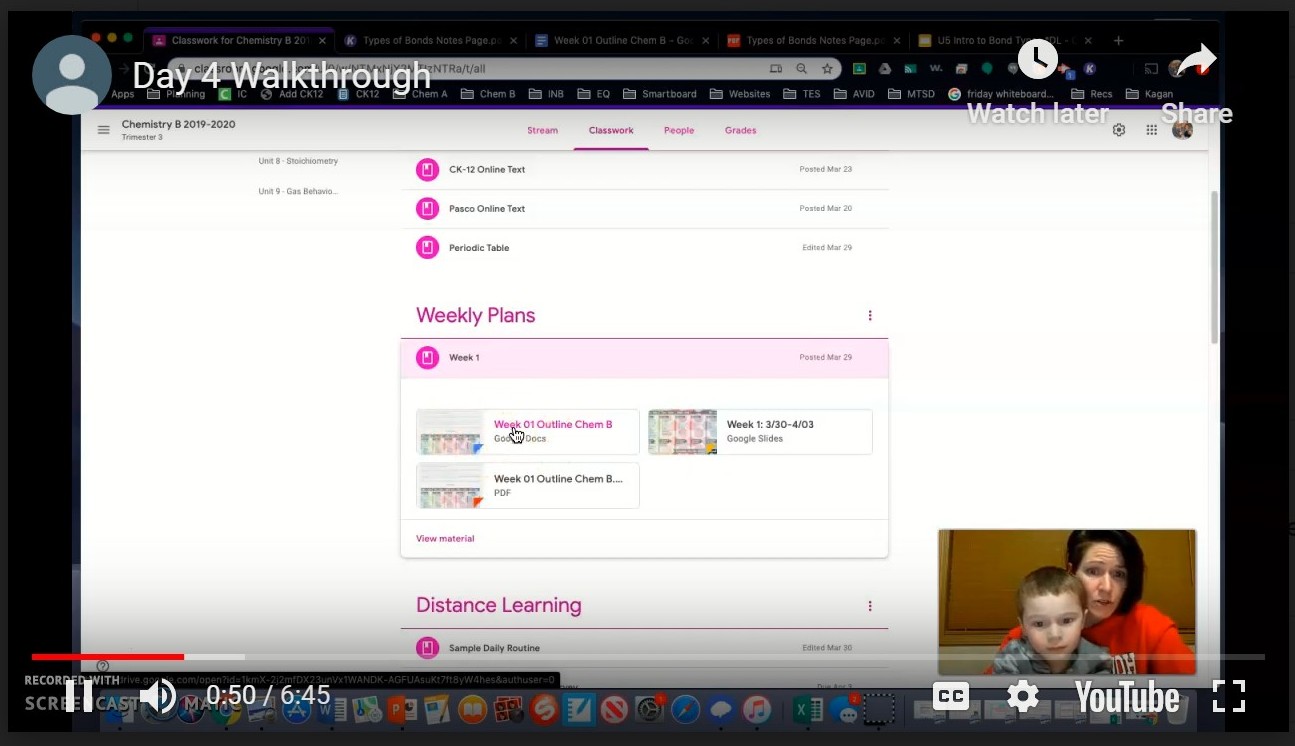Toggle closed captions CC button

click(950, 696)
